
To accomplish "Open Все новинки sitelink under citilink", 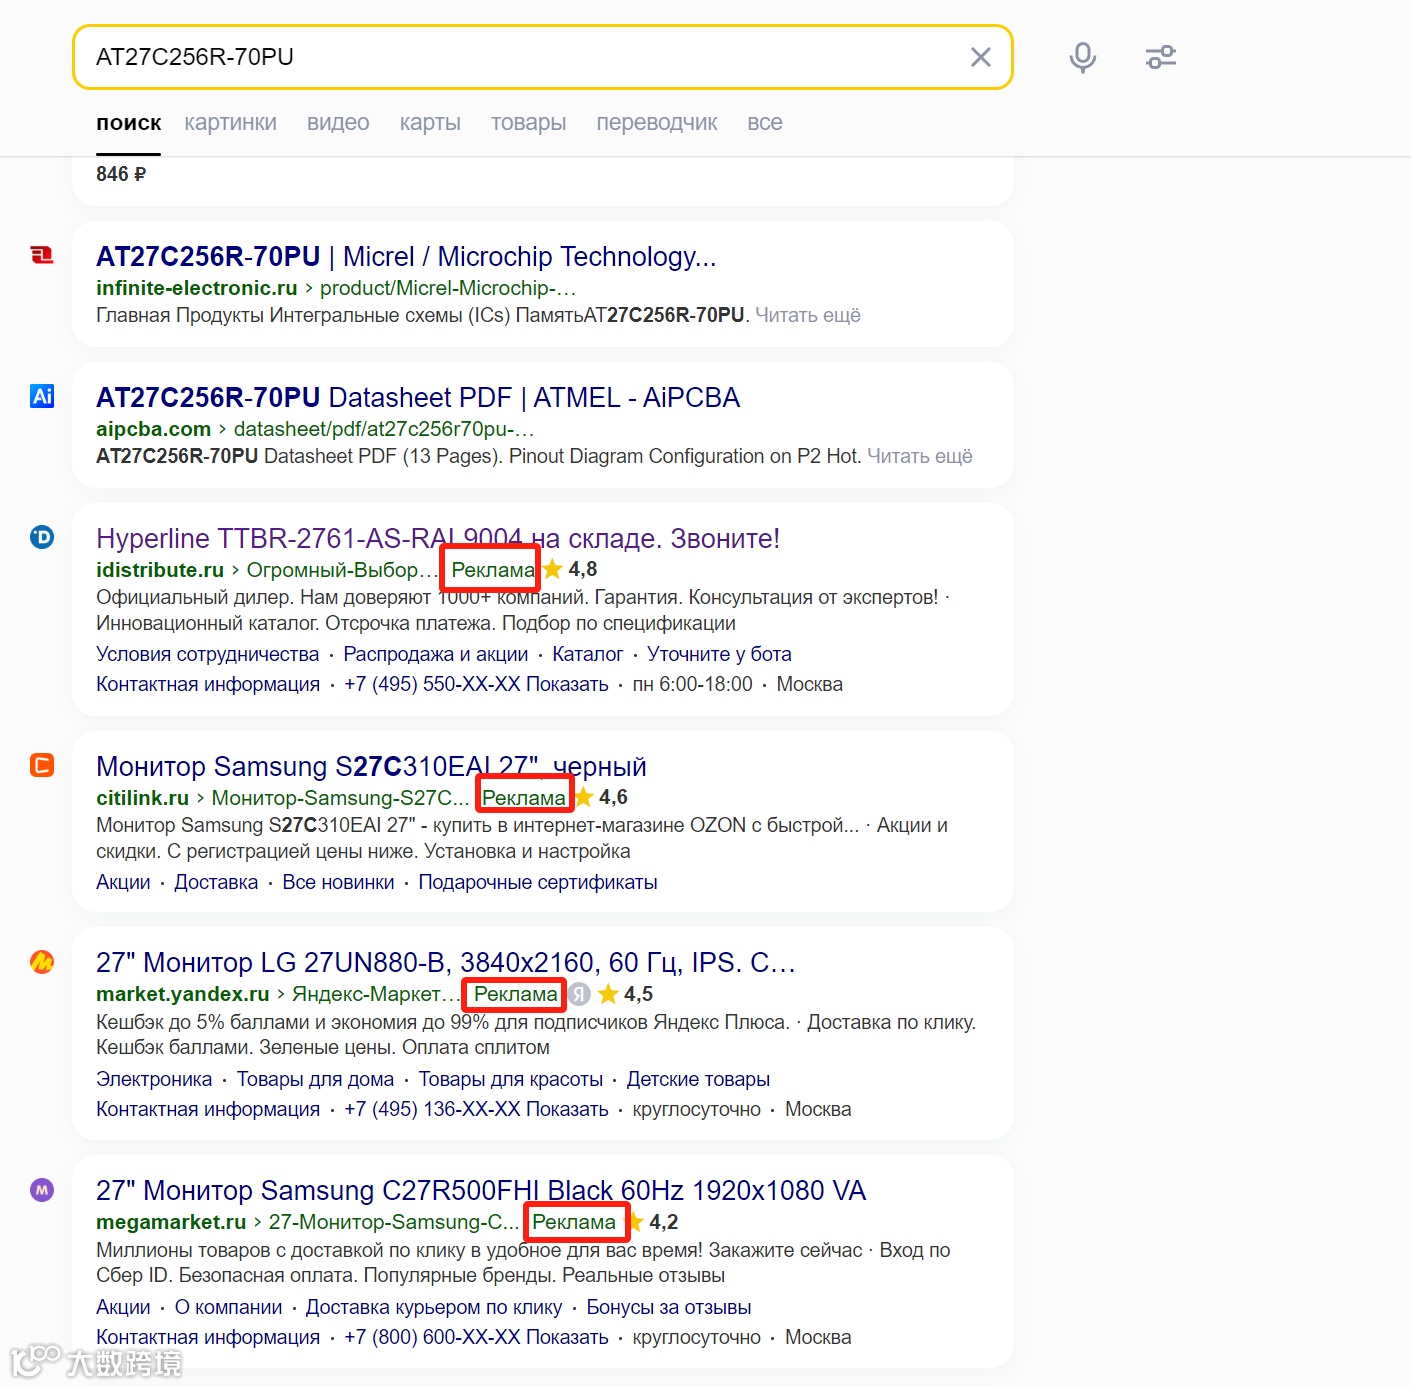I will pos(338,882).
